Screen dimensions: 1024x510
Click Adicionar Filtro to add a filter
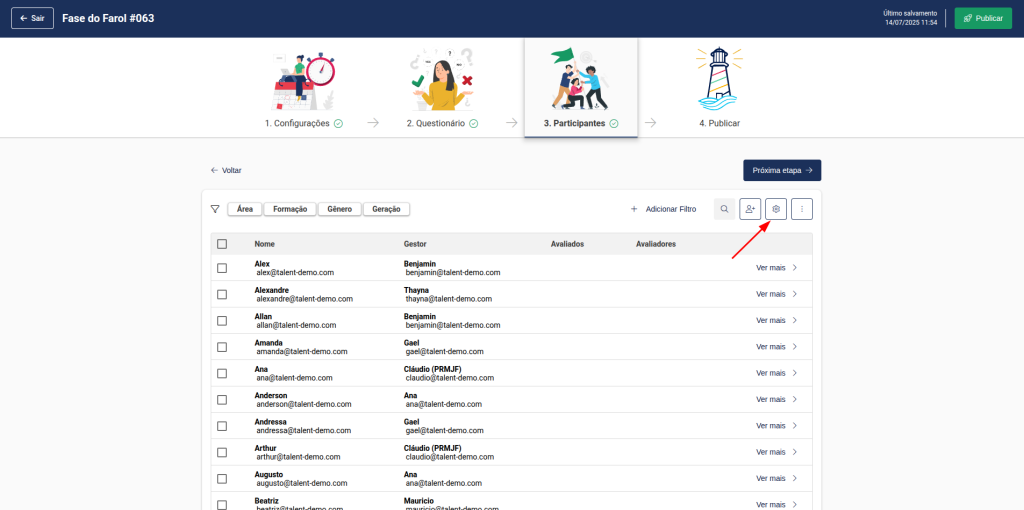pos(663,209)
